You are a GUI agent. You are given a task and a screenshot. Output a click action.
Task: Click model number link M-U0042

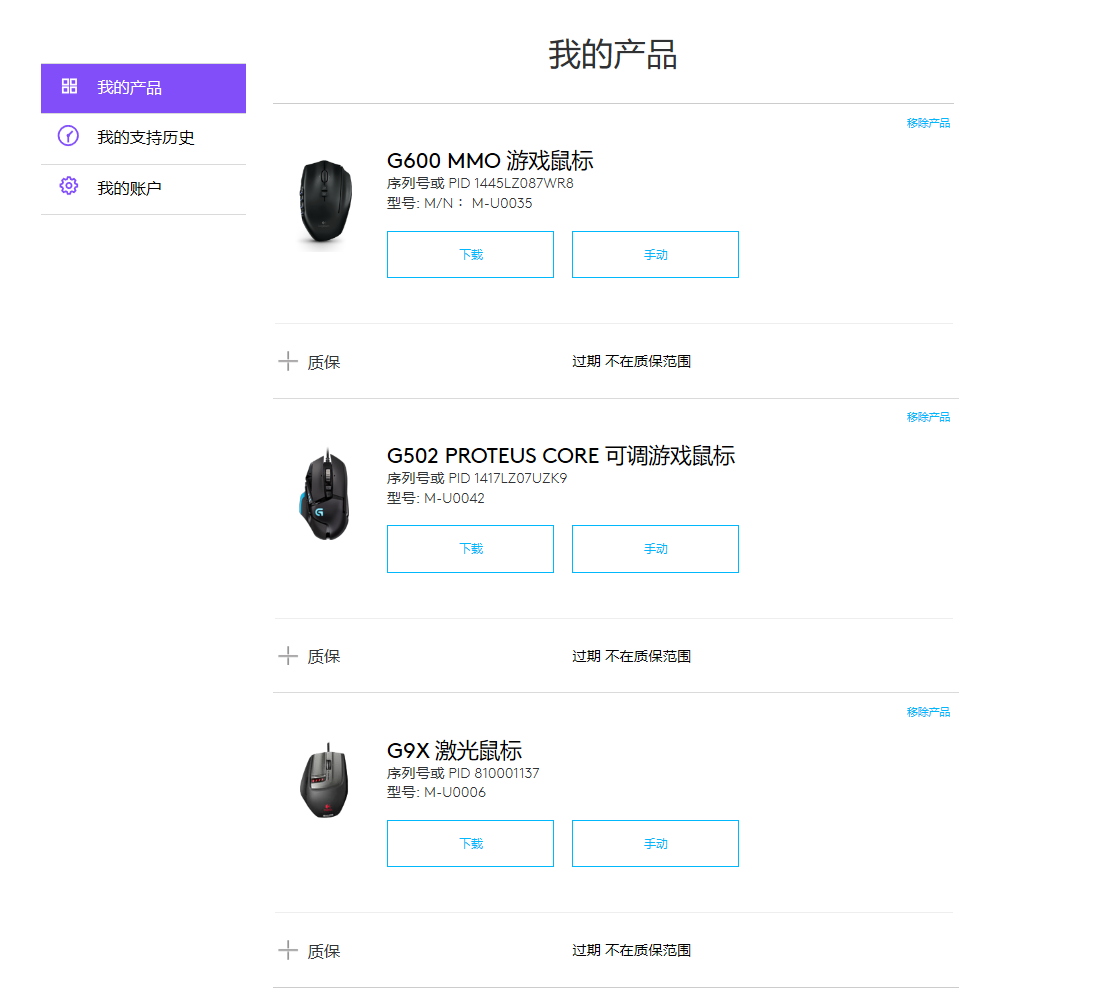pyautogui.click(x=454, y=498)
